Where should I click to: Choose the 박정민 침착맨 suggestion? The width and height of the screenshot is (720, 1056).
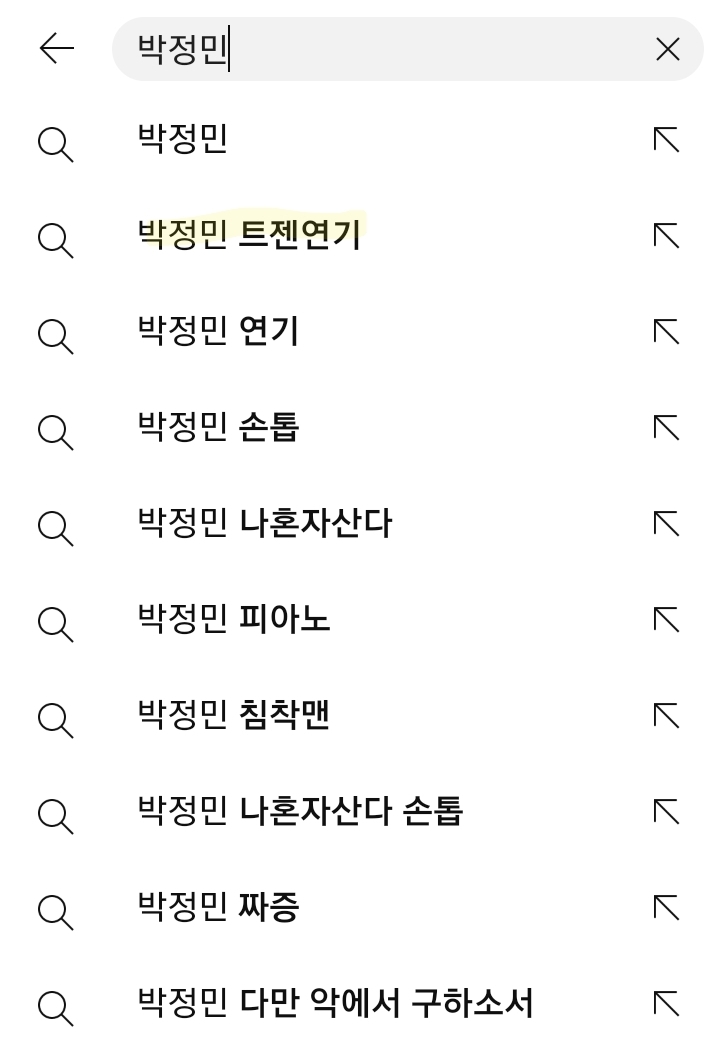(x=233, y=716)
